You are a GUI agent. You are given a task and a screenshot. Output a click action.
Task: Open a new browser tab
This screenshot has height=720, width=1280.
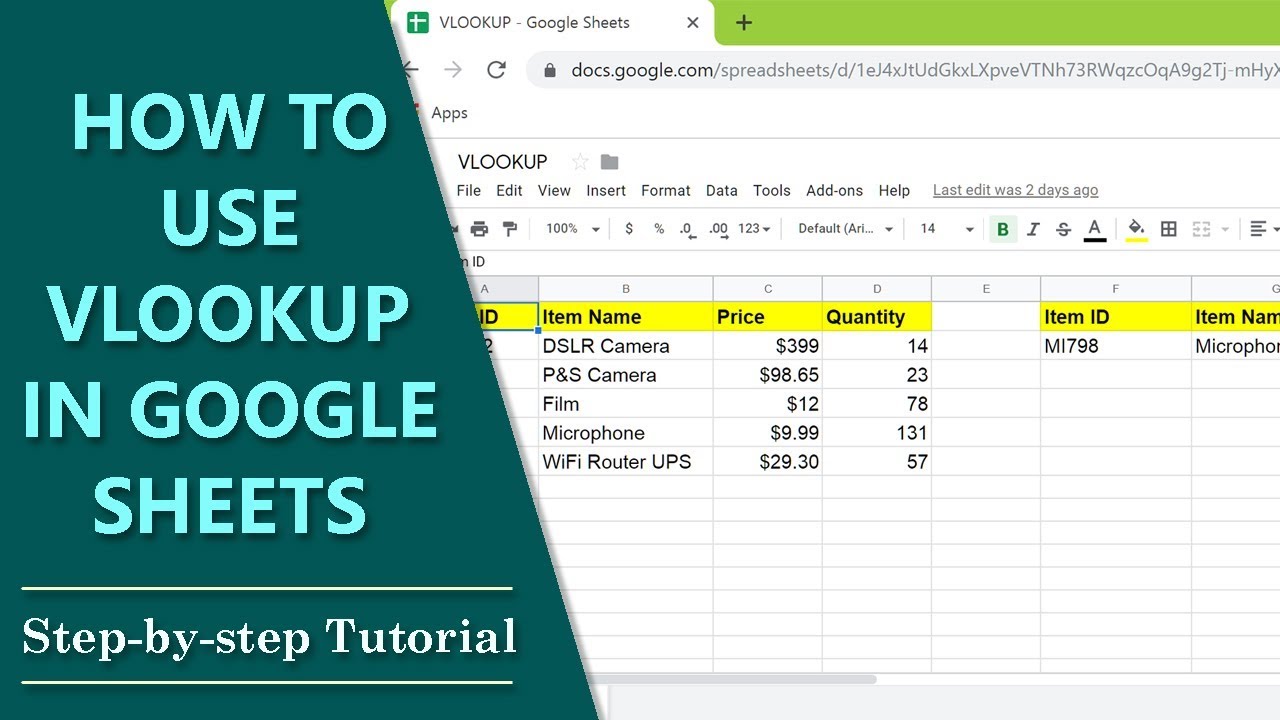(x=744, y=23)
